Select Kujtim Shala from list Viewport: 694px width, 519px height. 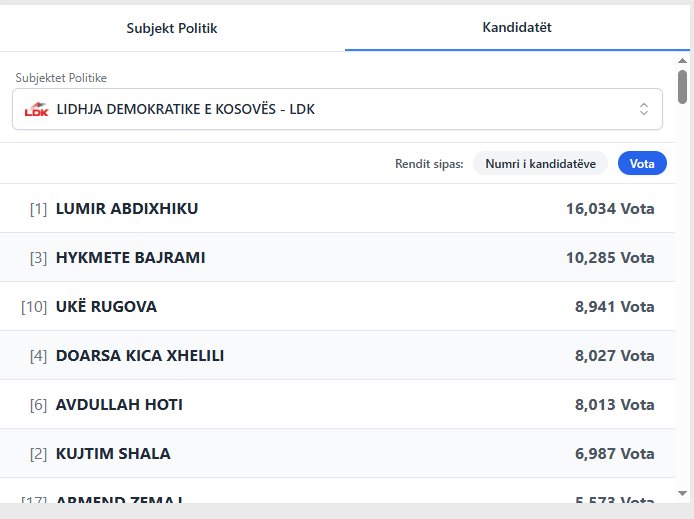(x=113, y=454)
